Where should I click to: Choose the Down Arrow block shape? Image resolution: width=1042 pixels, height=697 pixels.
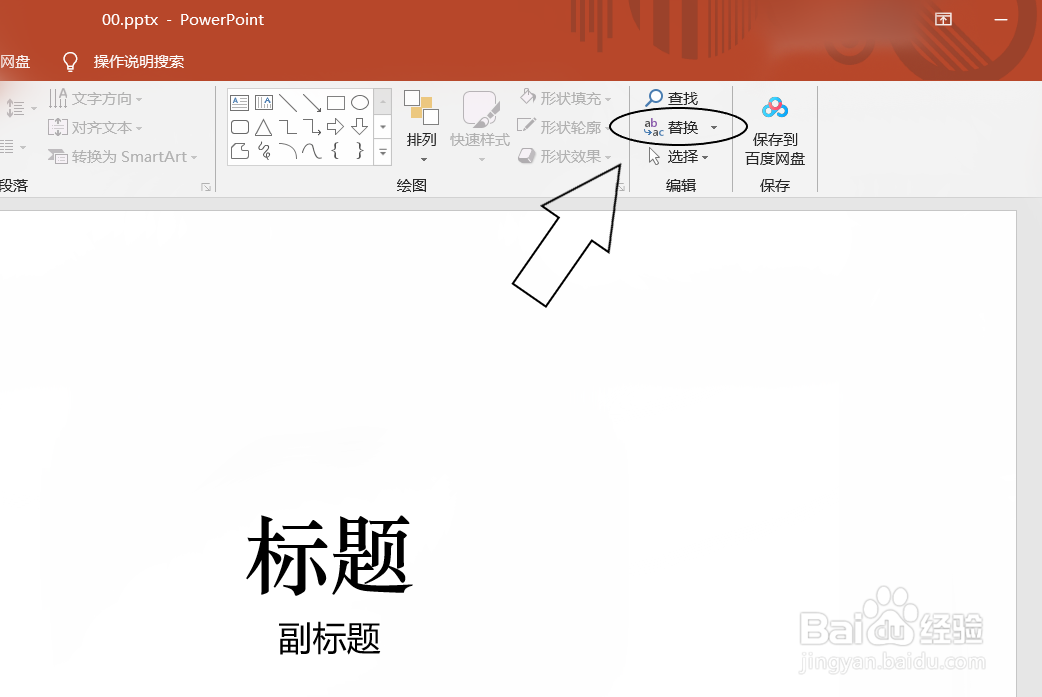[360, 127]
